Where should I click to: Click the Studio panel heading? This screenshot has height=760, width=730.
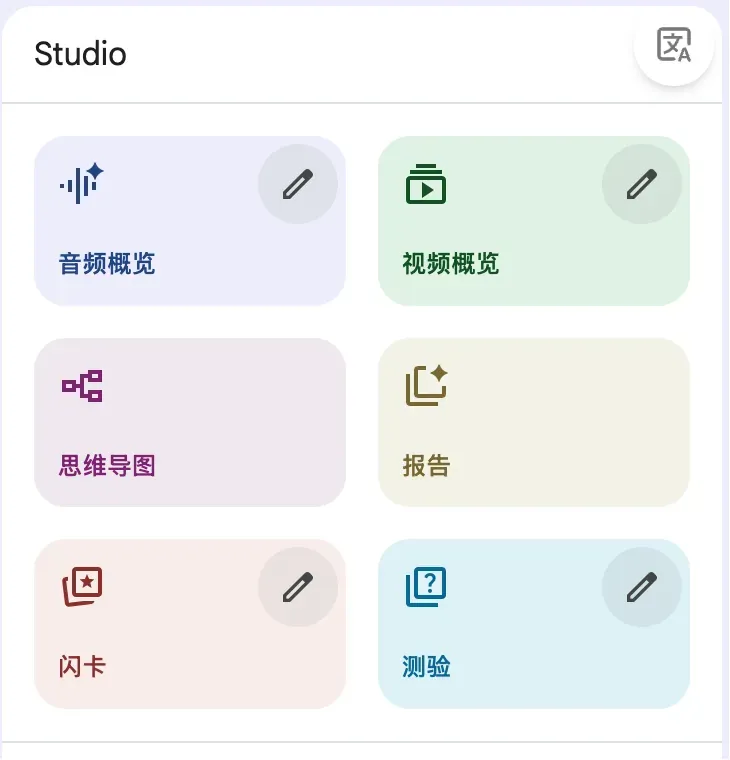tap(80, 53)
